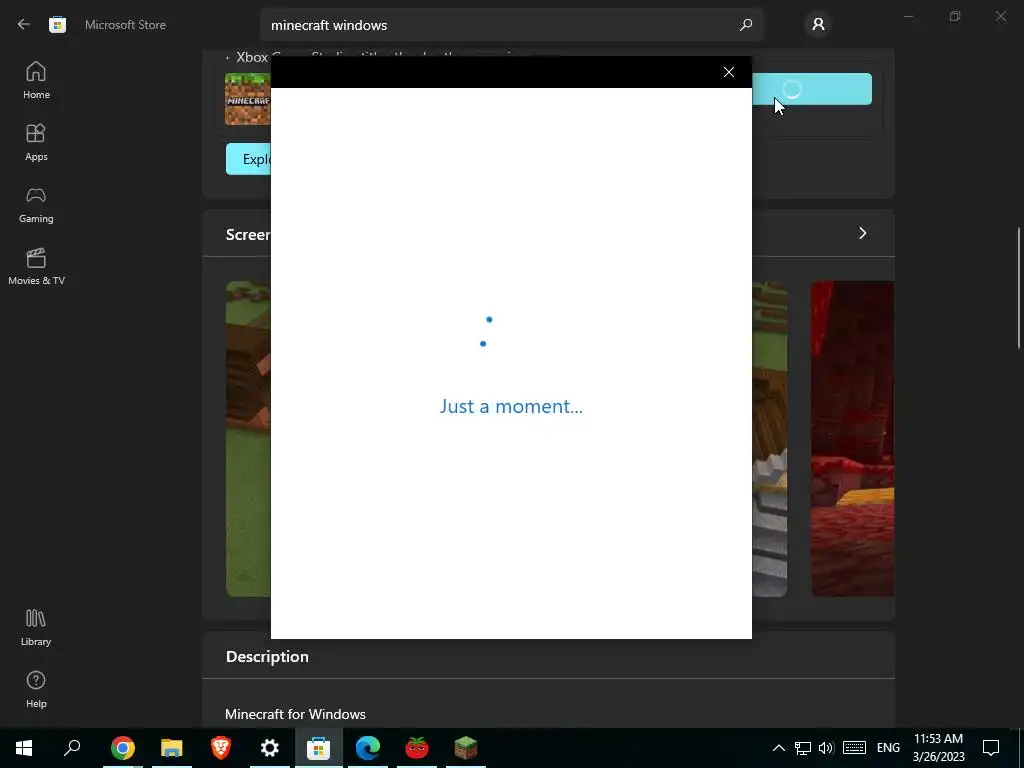Open network status tray icon

(x=803, y=748)
